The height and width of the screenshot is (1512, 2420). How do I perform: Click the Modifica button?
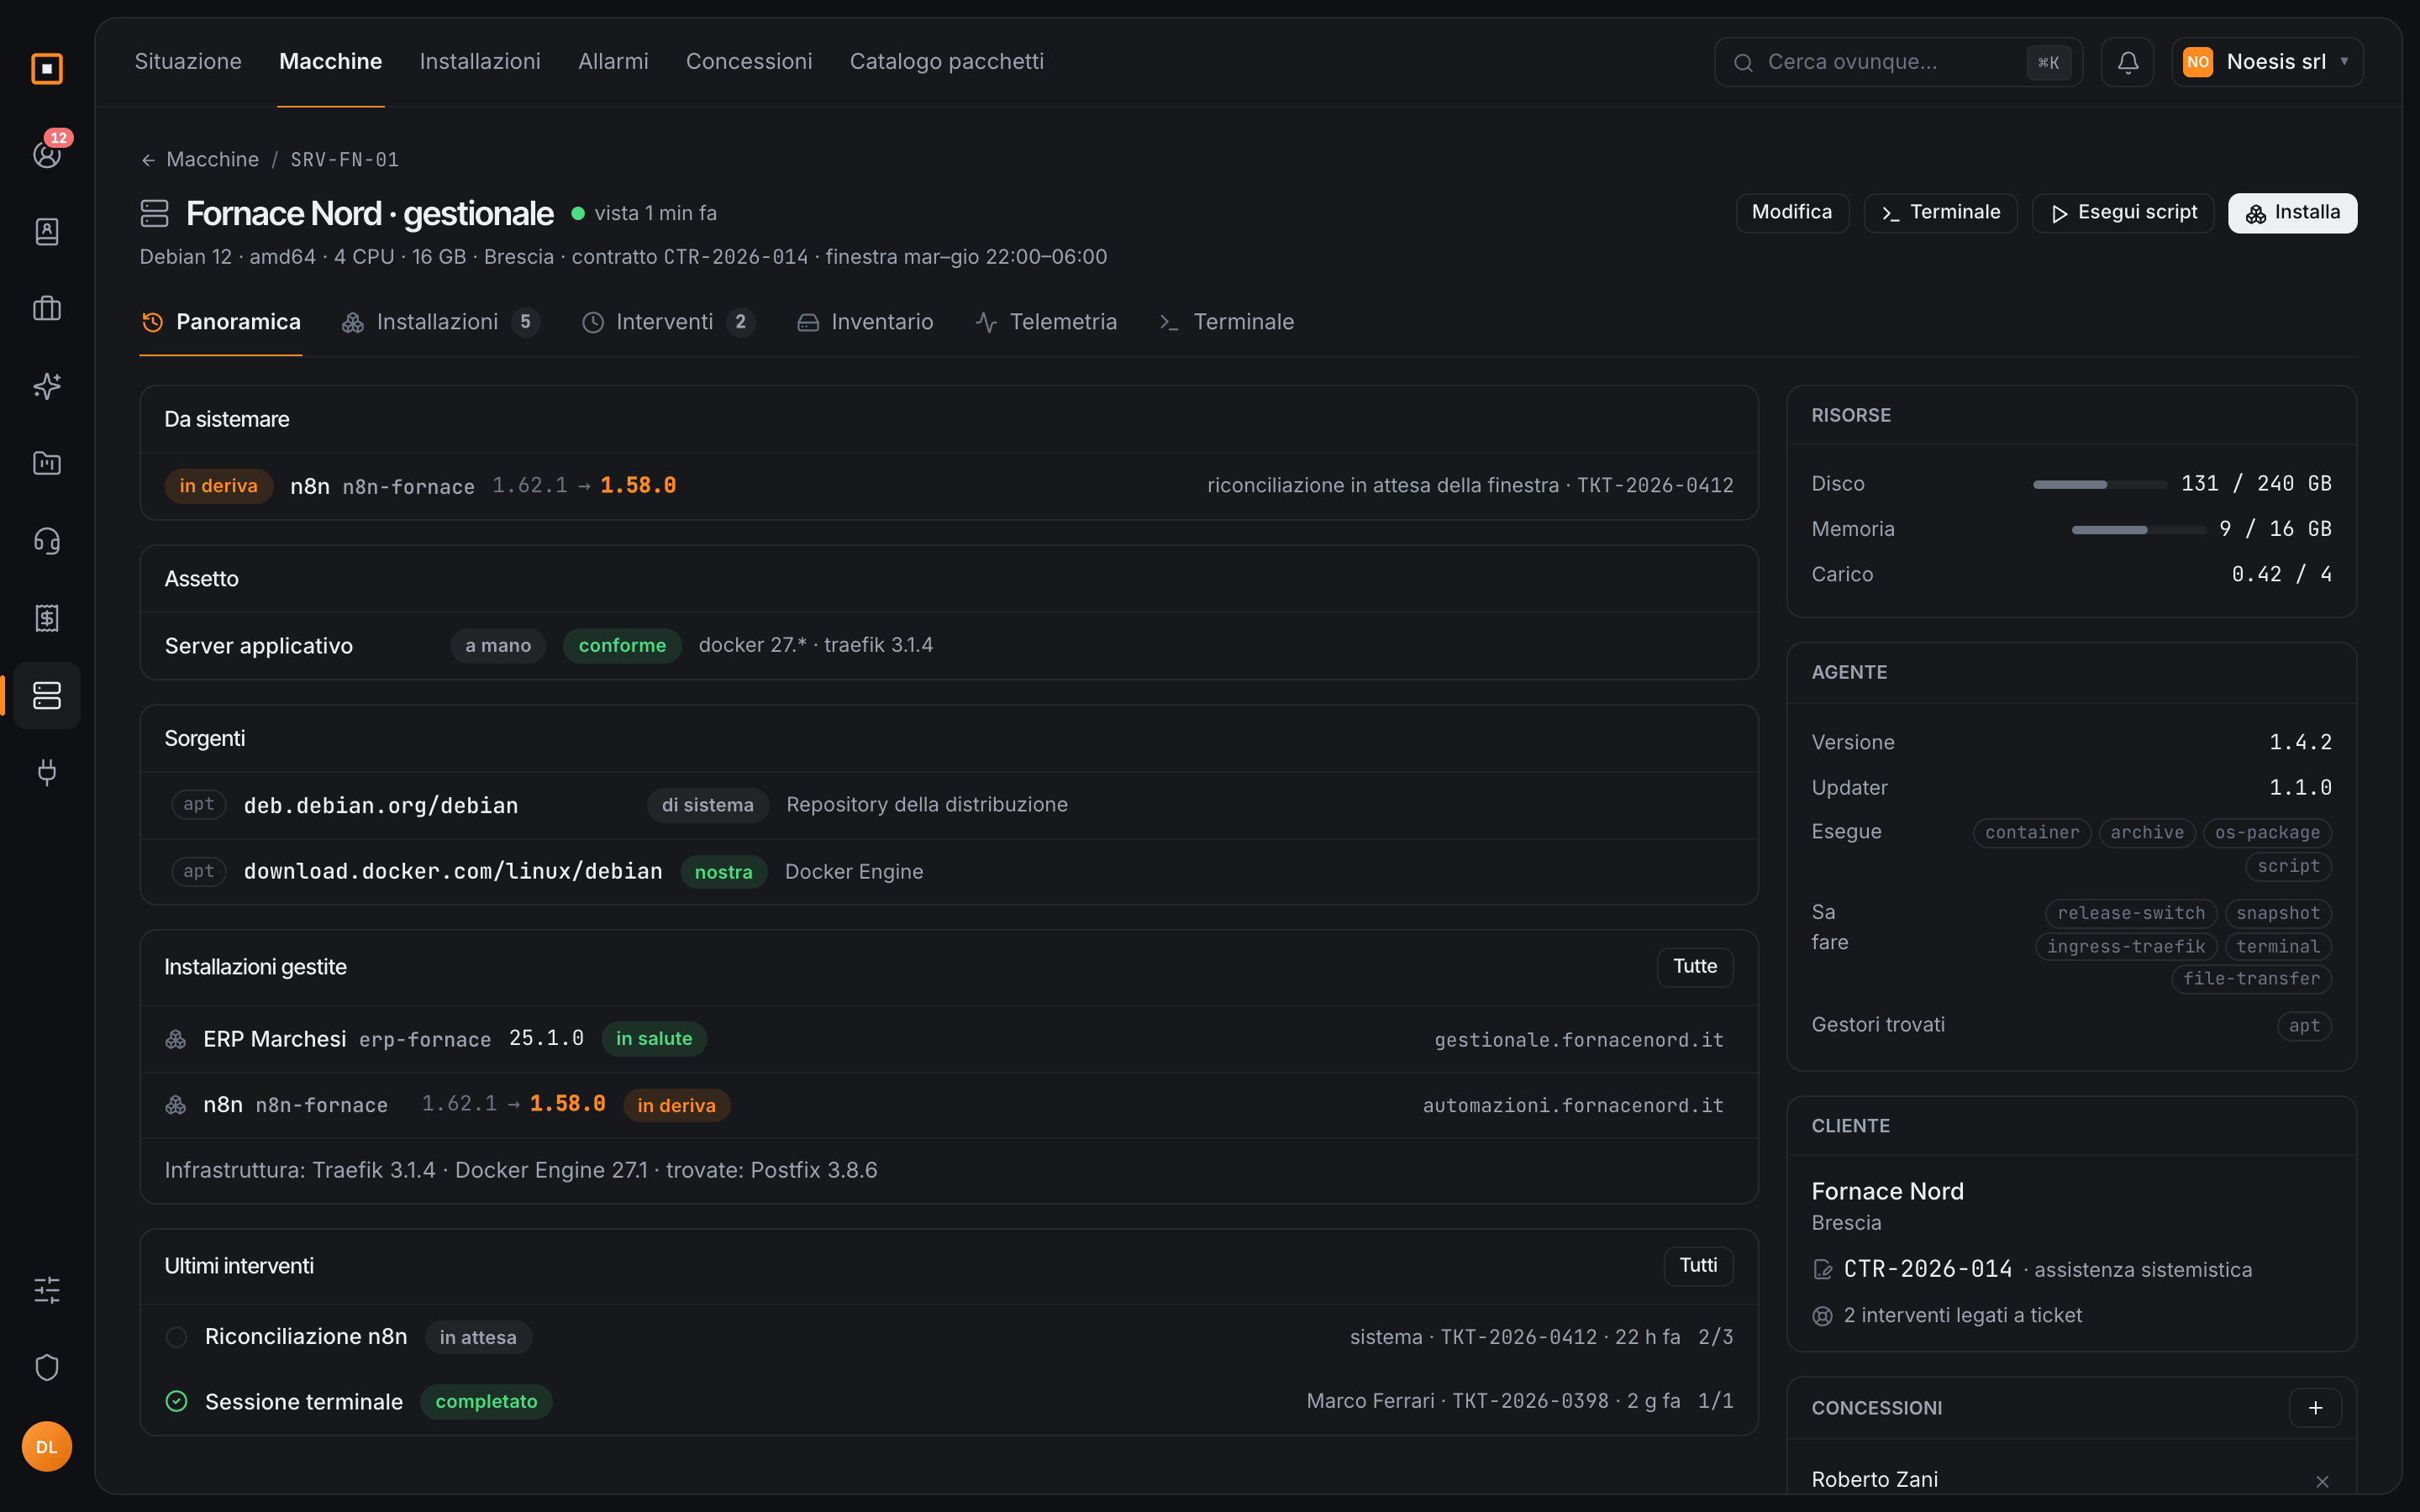tap(1792, 212)
